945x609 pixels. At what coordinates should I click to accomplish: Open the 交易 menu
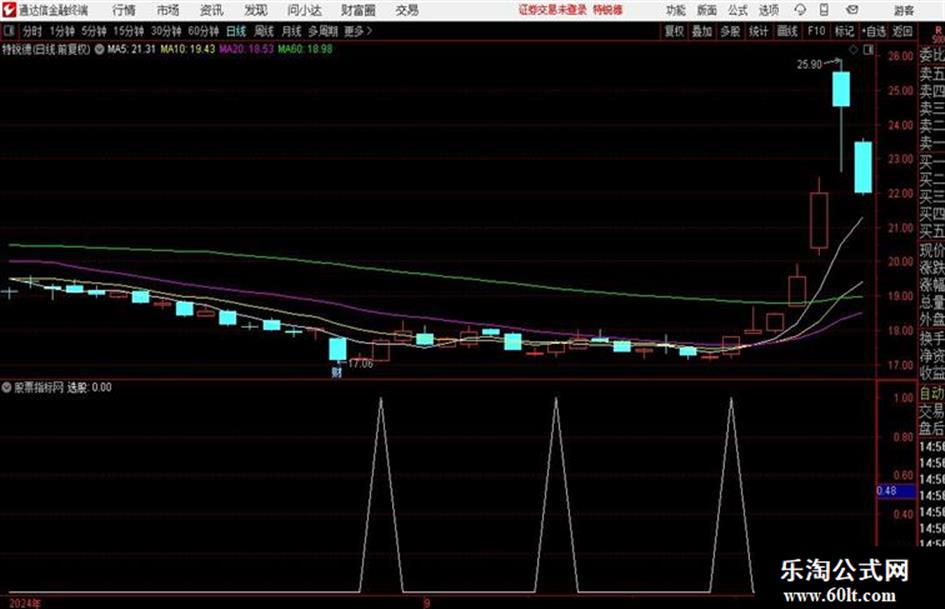pos(407,10)
